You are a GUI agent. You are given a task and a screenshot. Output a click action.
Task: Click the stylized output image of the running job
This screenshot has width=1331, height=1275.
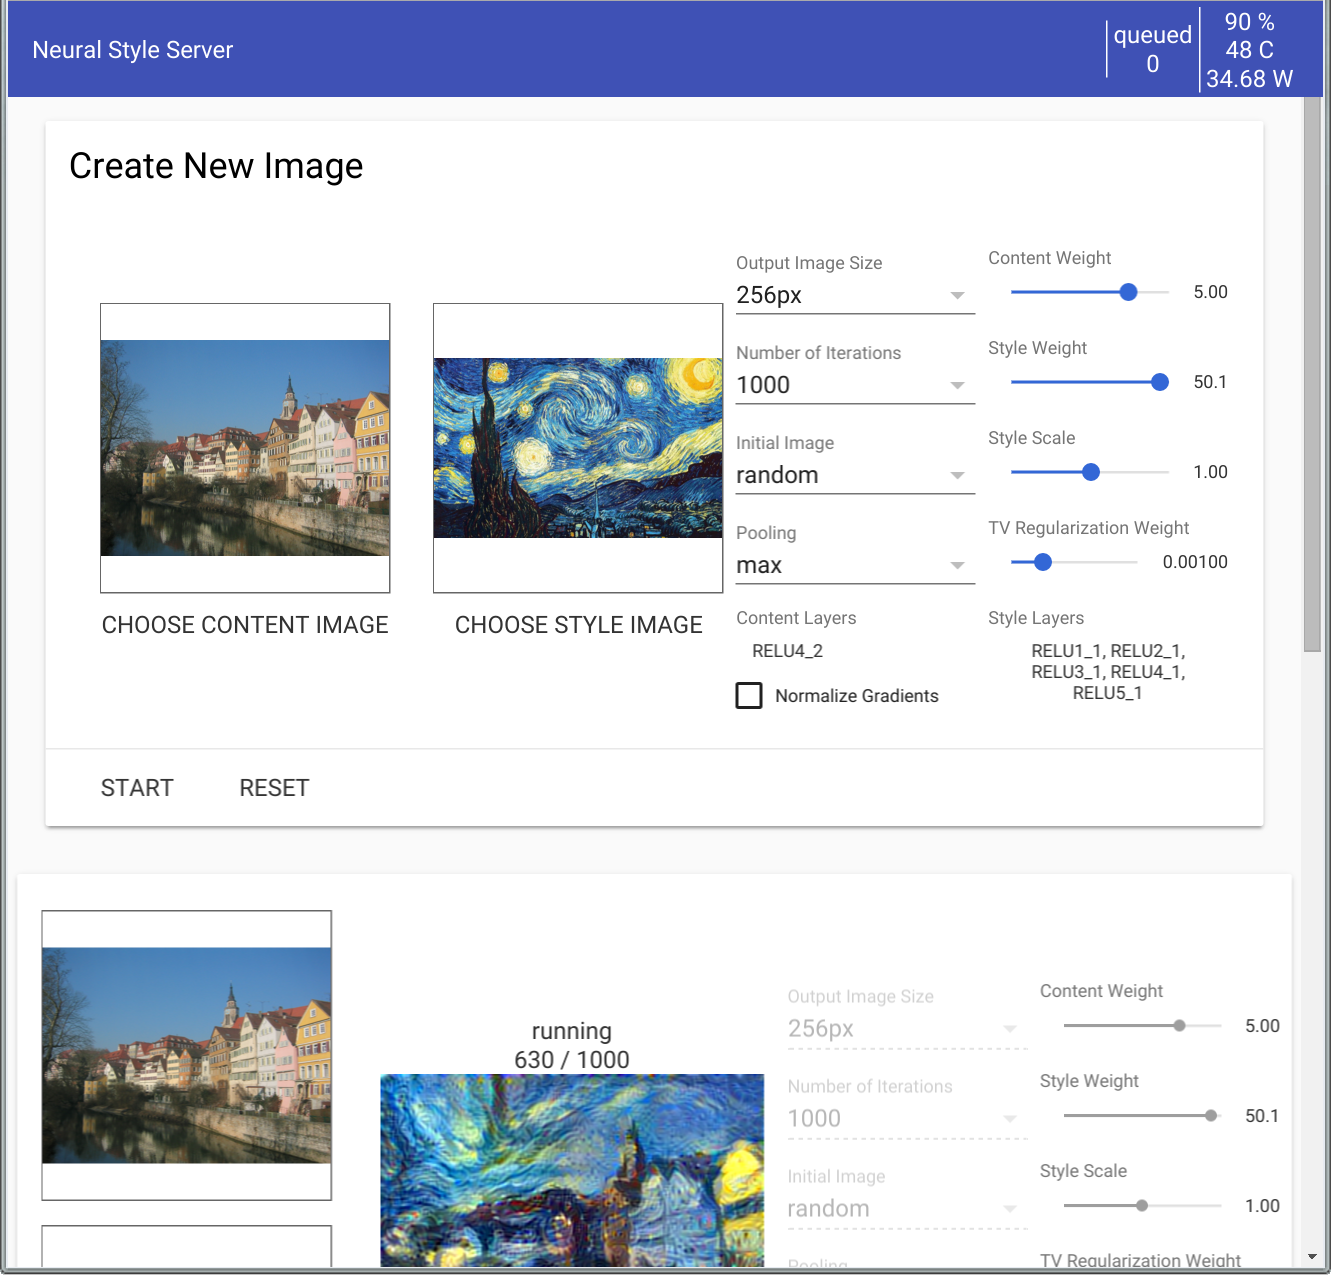[572, 1170]
